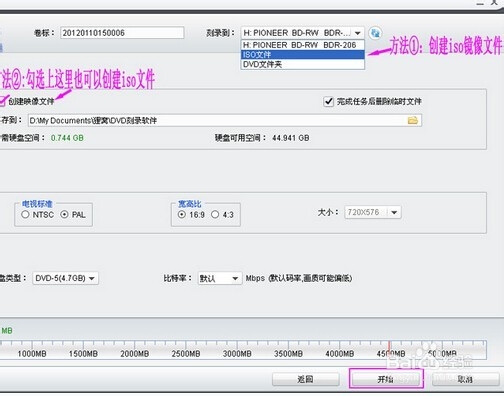504x396 pixels.
Task: Click the 开始 button
Action: (x=386, y=379)
